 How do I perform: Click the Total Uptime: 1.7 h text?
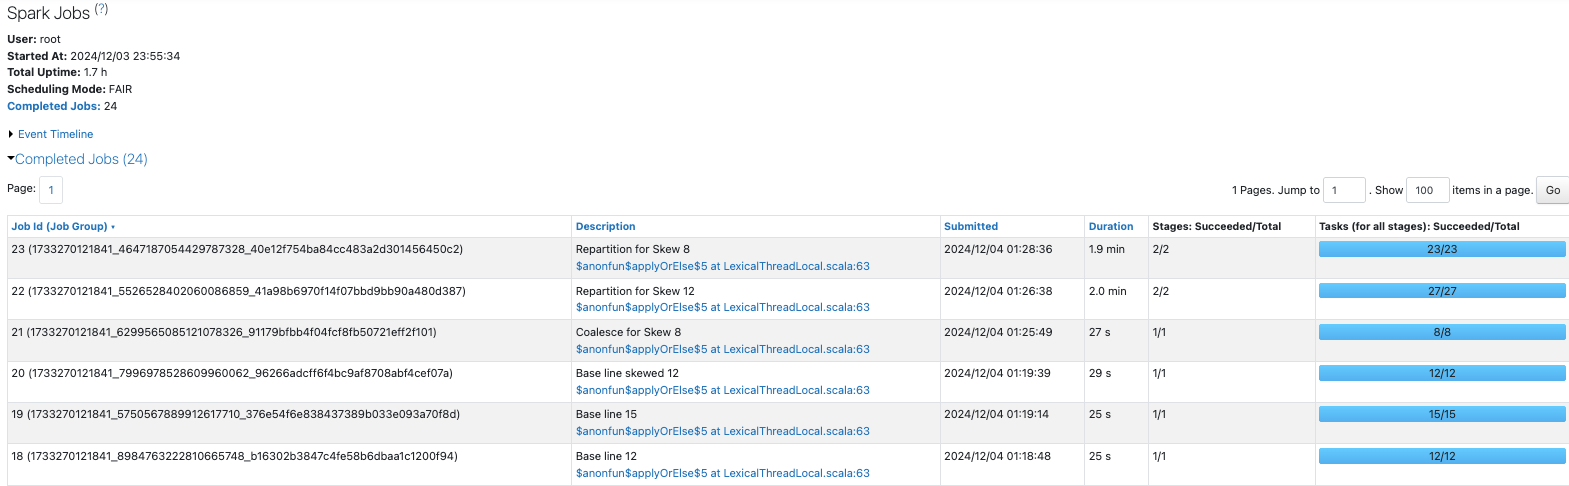pos(57,72)
